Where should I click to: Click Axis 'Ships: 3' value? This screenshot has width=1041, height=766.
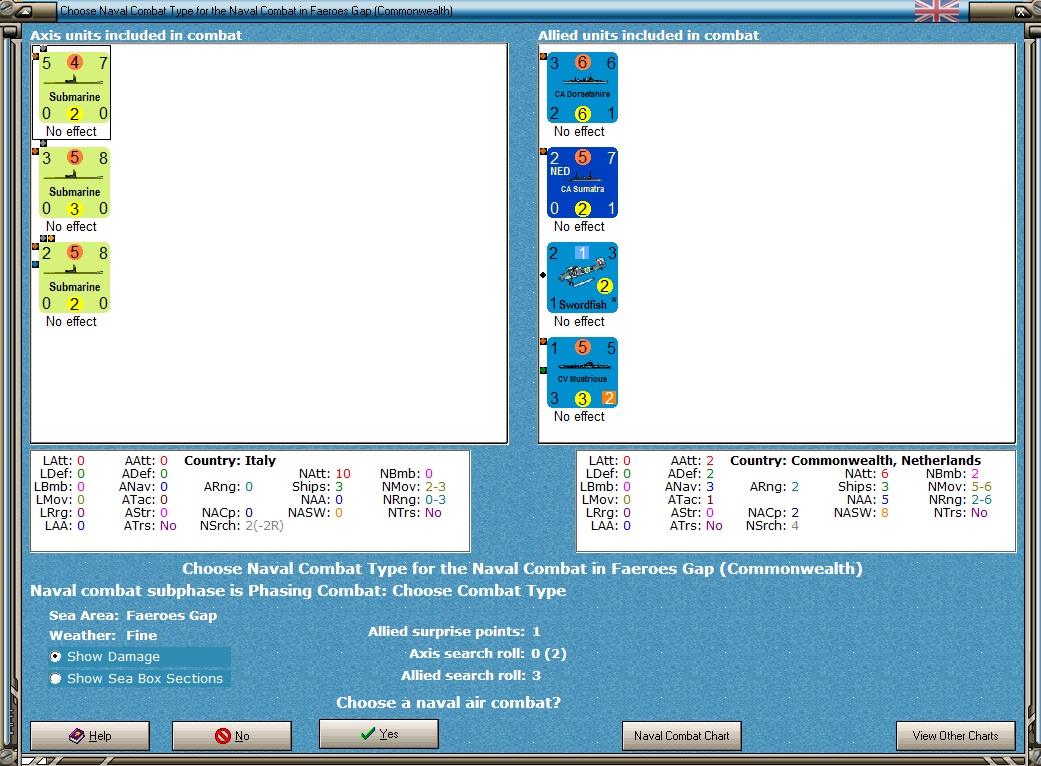[x=317, y=487]
